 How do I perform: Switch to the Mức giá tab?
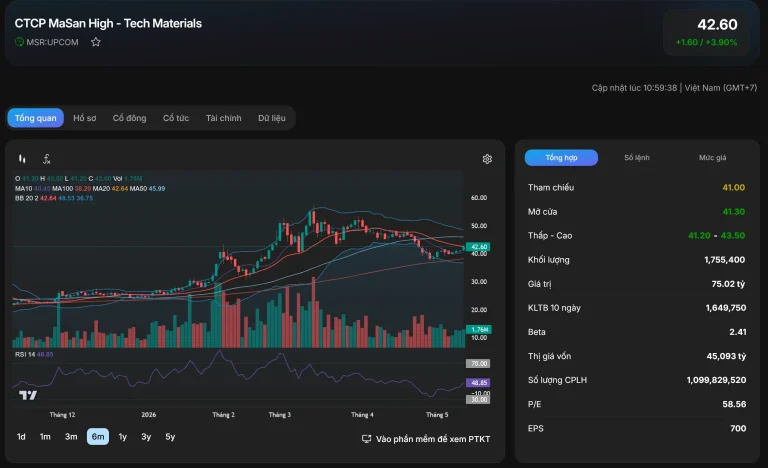point(713,158)
